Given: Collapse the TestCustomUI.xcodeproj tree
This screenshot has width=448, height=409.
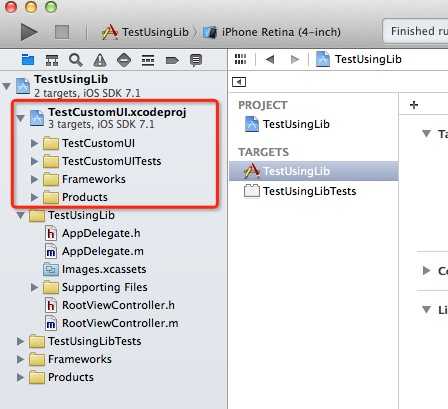Looking at the screenshot, I should coord(20,118).
